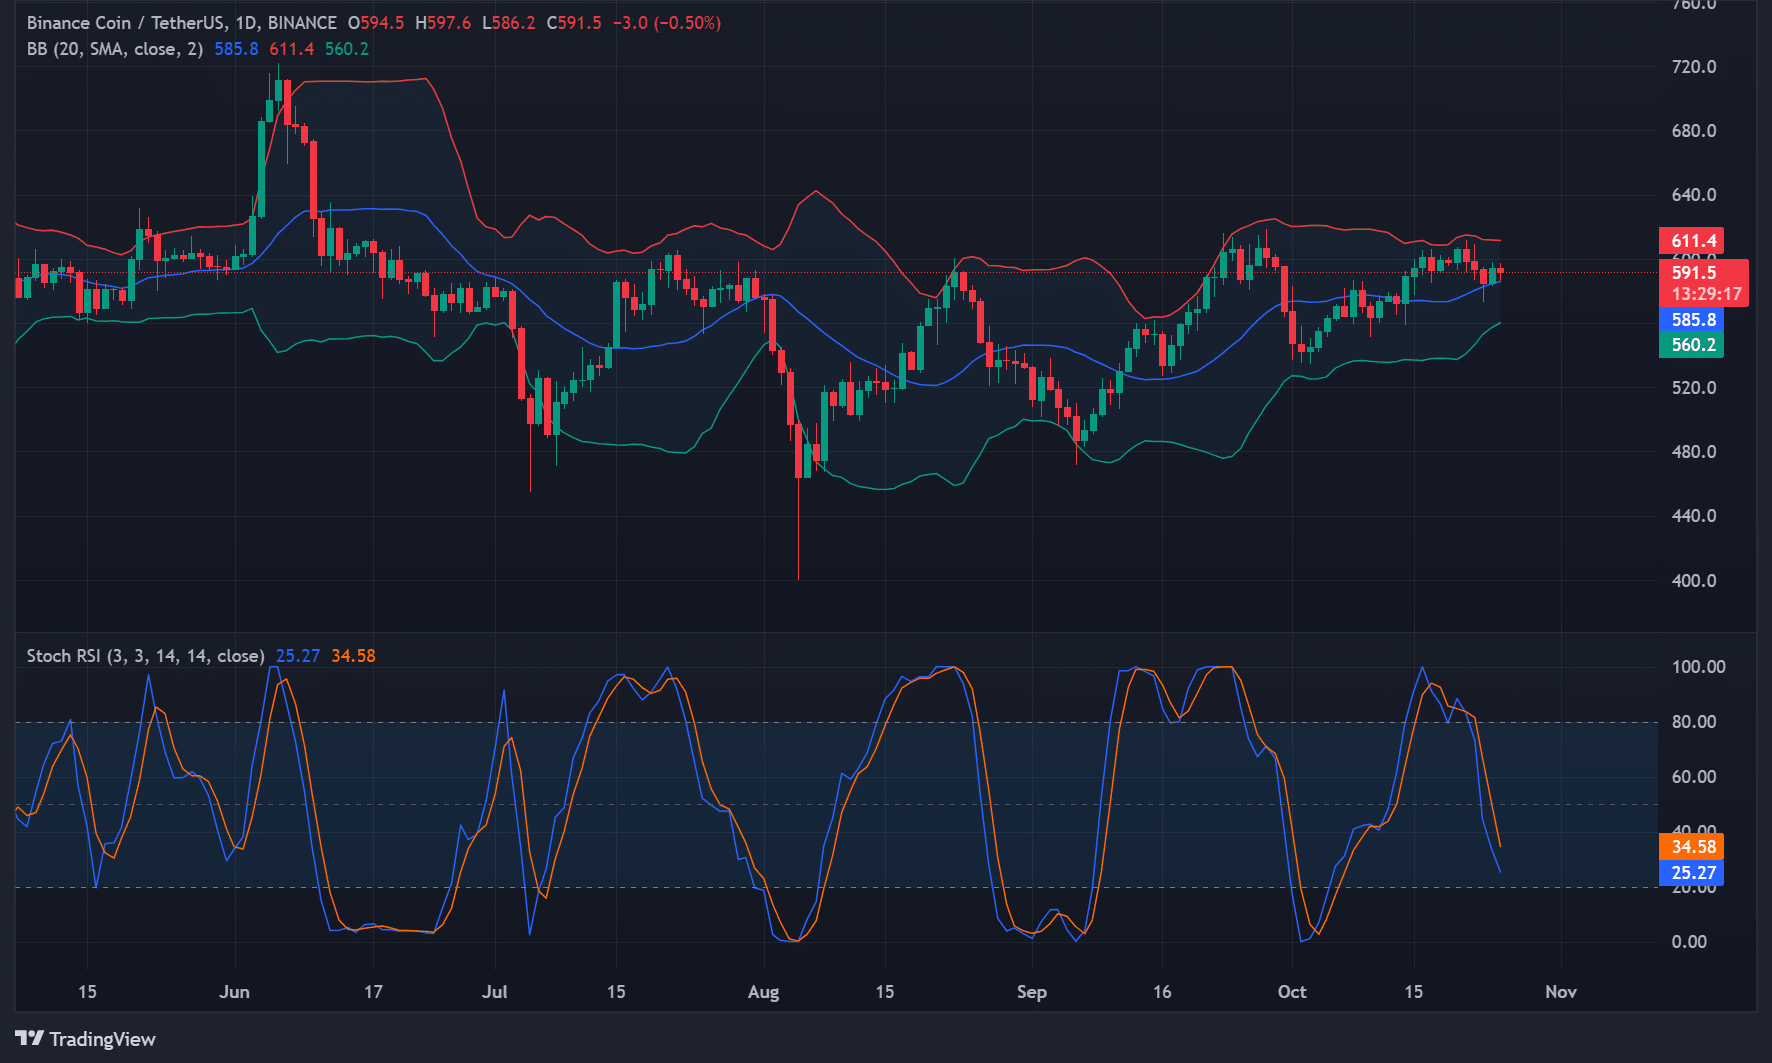Click the Jun date on time axis
This screenshot has height=1063, width=1772.
point(234,992)
